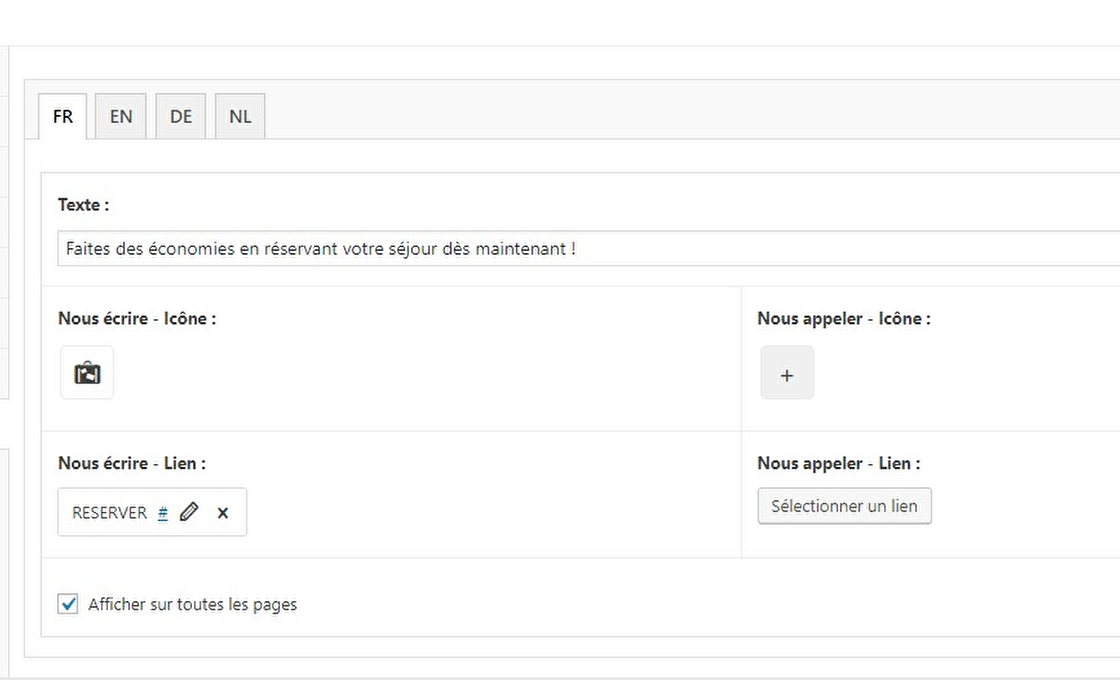Edit the RESERVER link with the pencil
1120x680 pixels.
189,512
